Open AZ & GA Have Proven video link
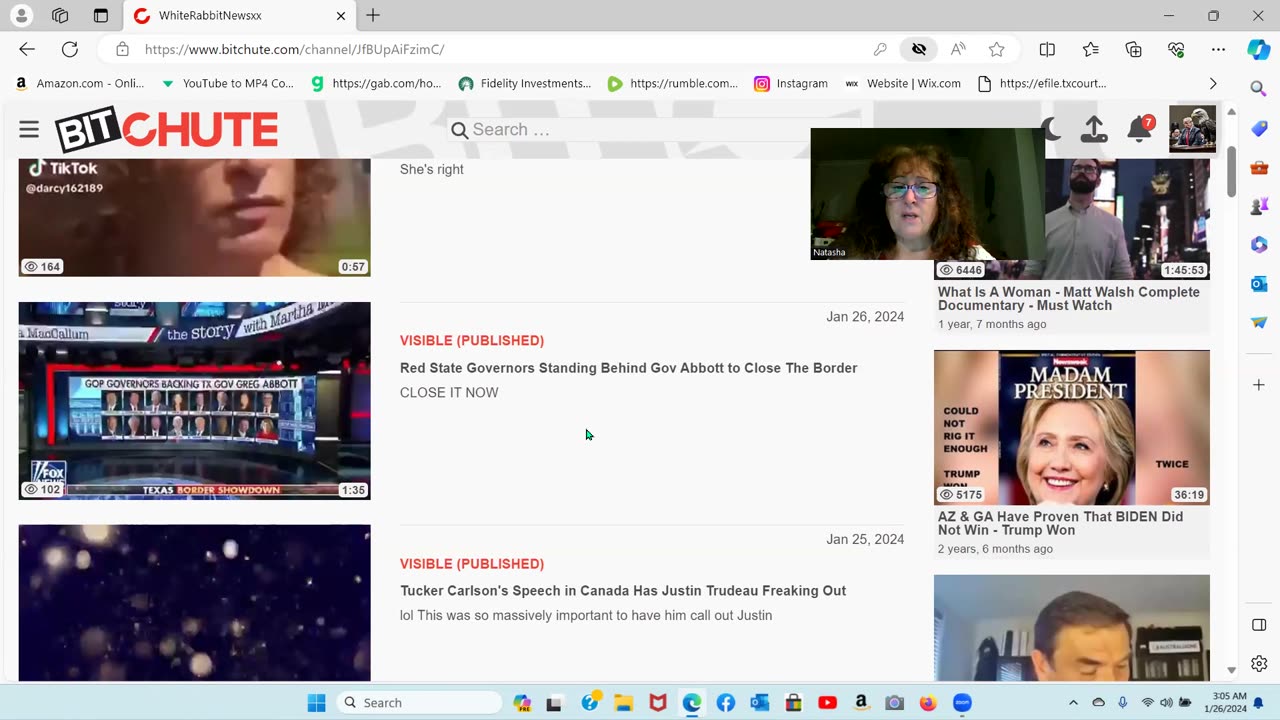The width and height of the screenshot is (1280, 720). tap(1060, 523)
